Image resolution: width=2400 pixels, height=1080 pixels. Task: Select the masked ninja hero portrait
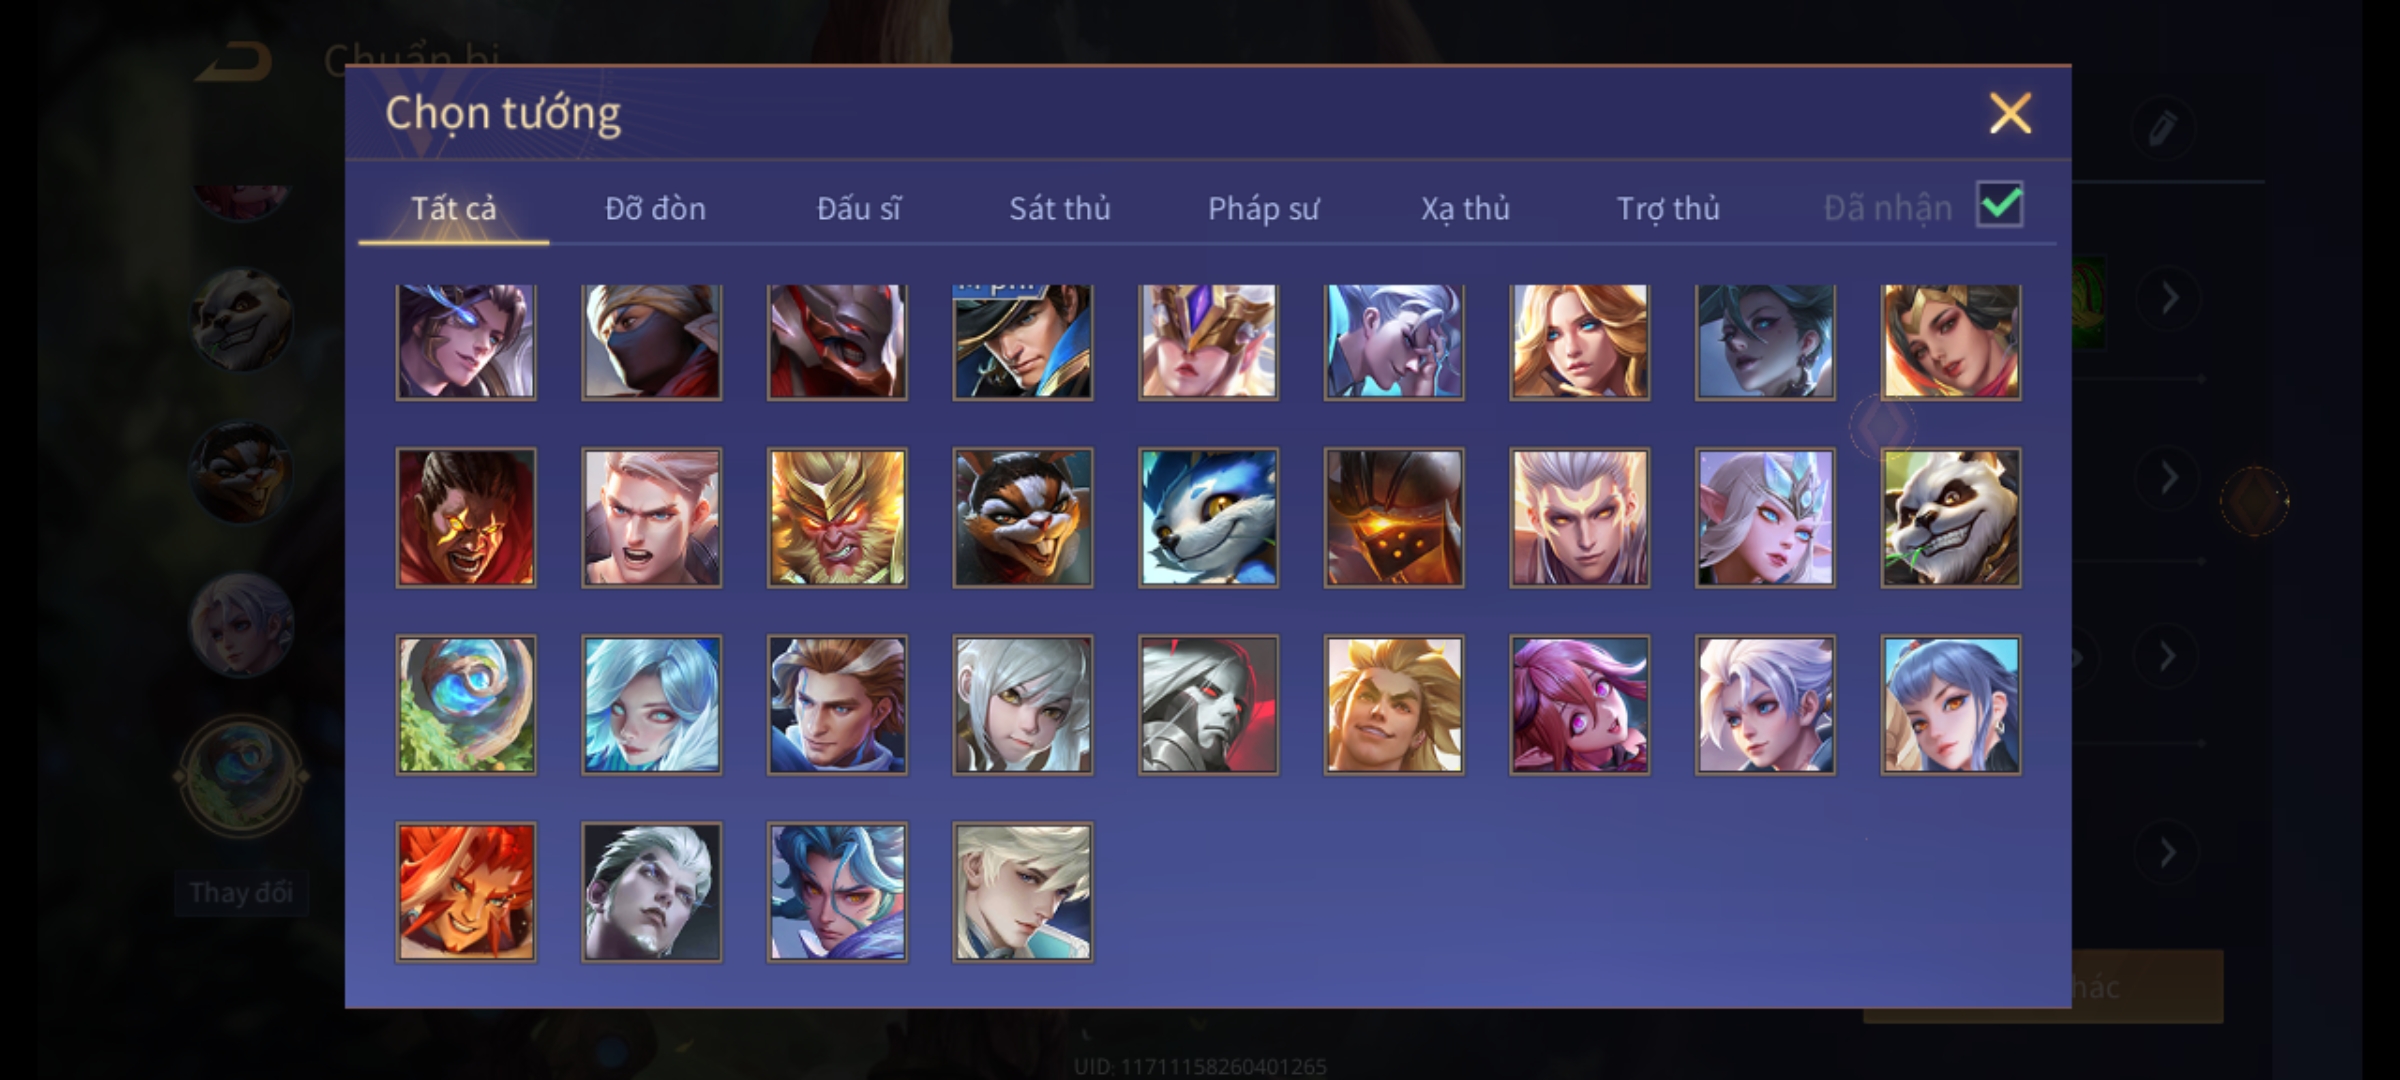(651, 342)
